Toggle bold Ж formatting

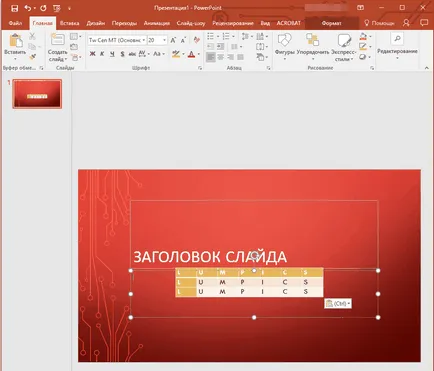(x=93, y=54)
